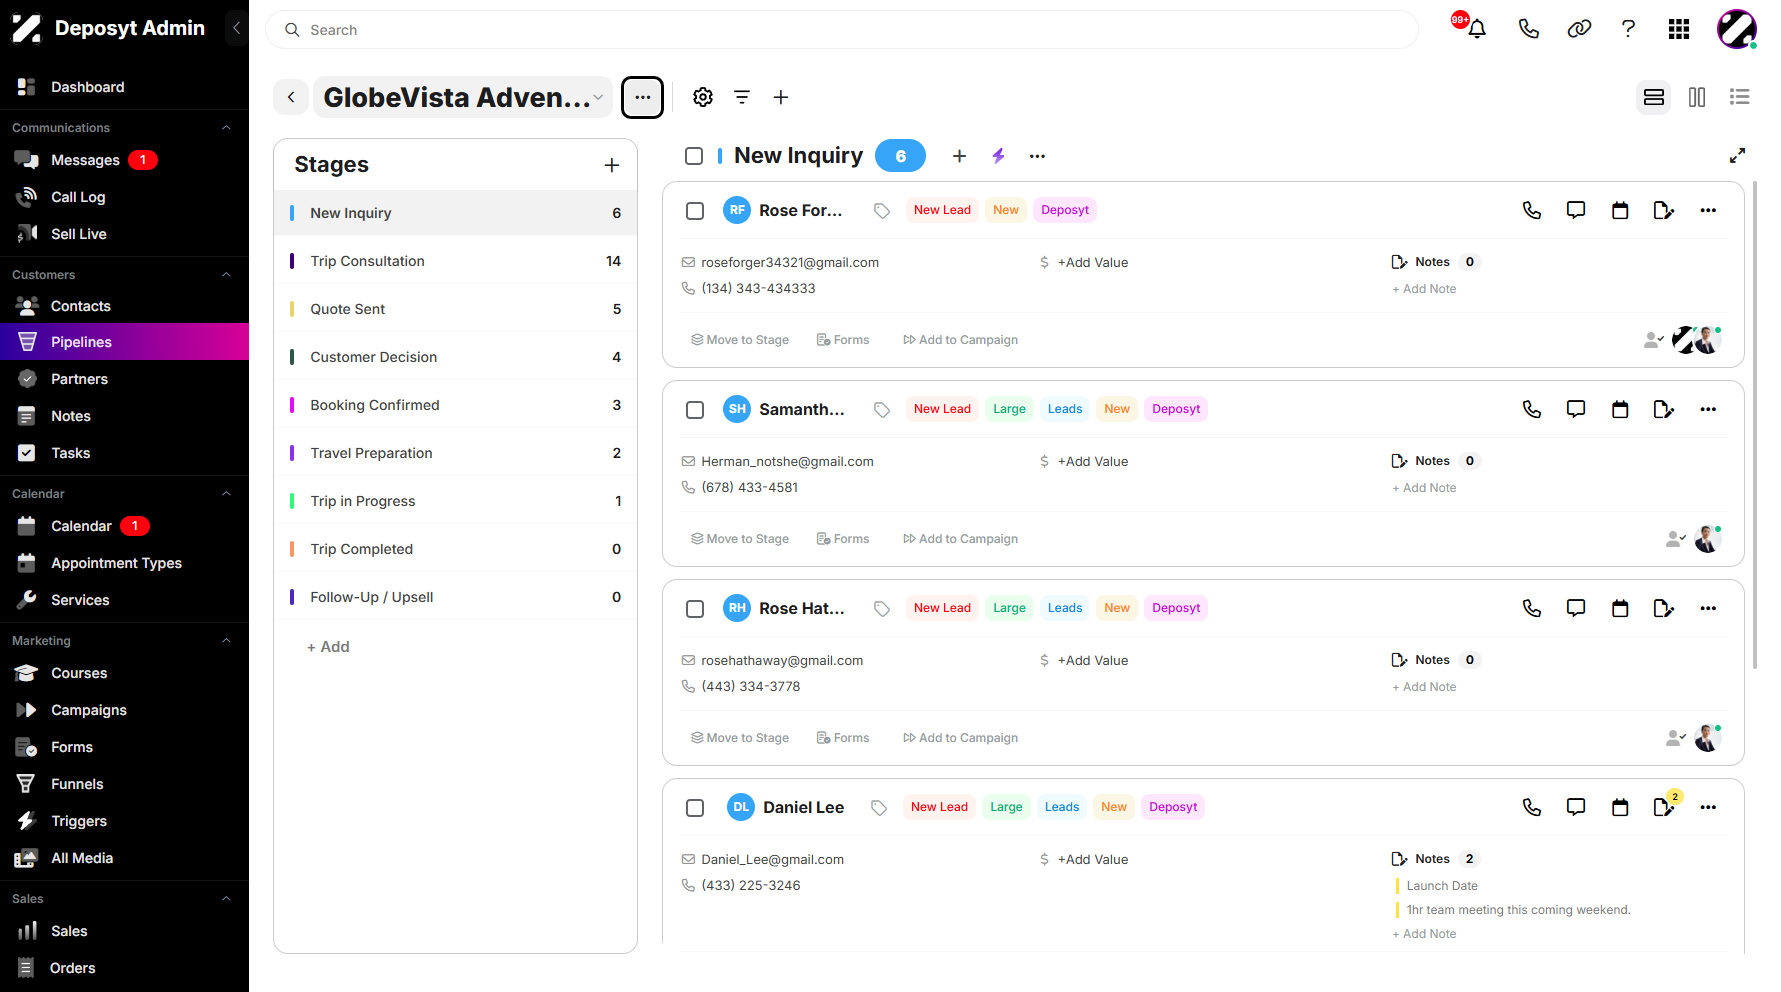
Task: Collapse the sidebar with the arrow
Action: coord(236,28)
